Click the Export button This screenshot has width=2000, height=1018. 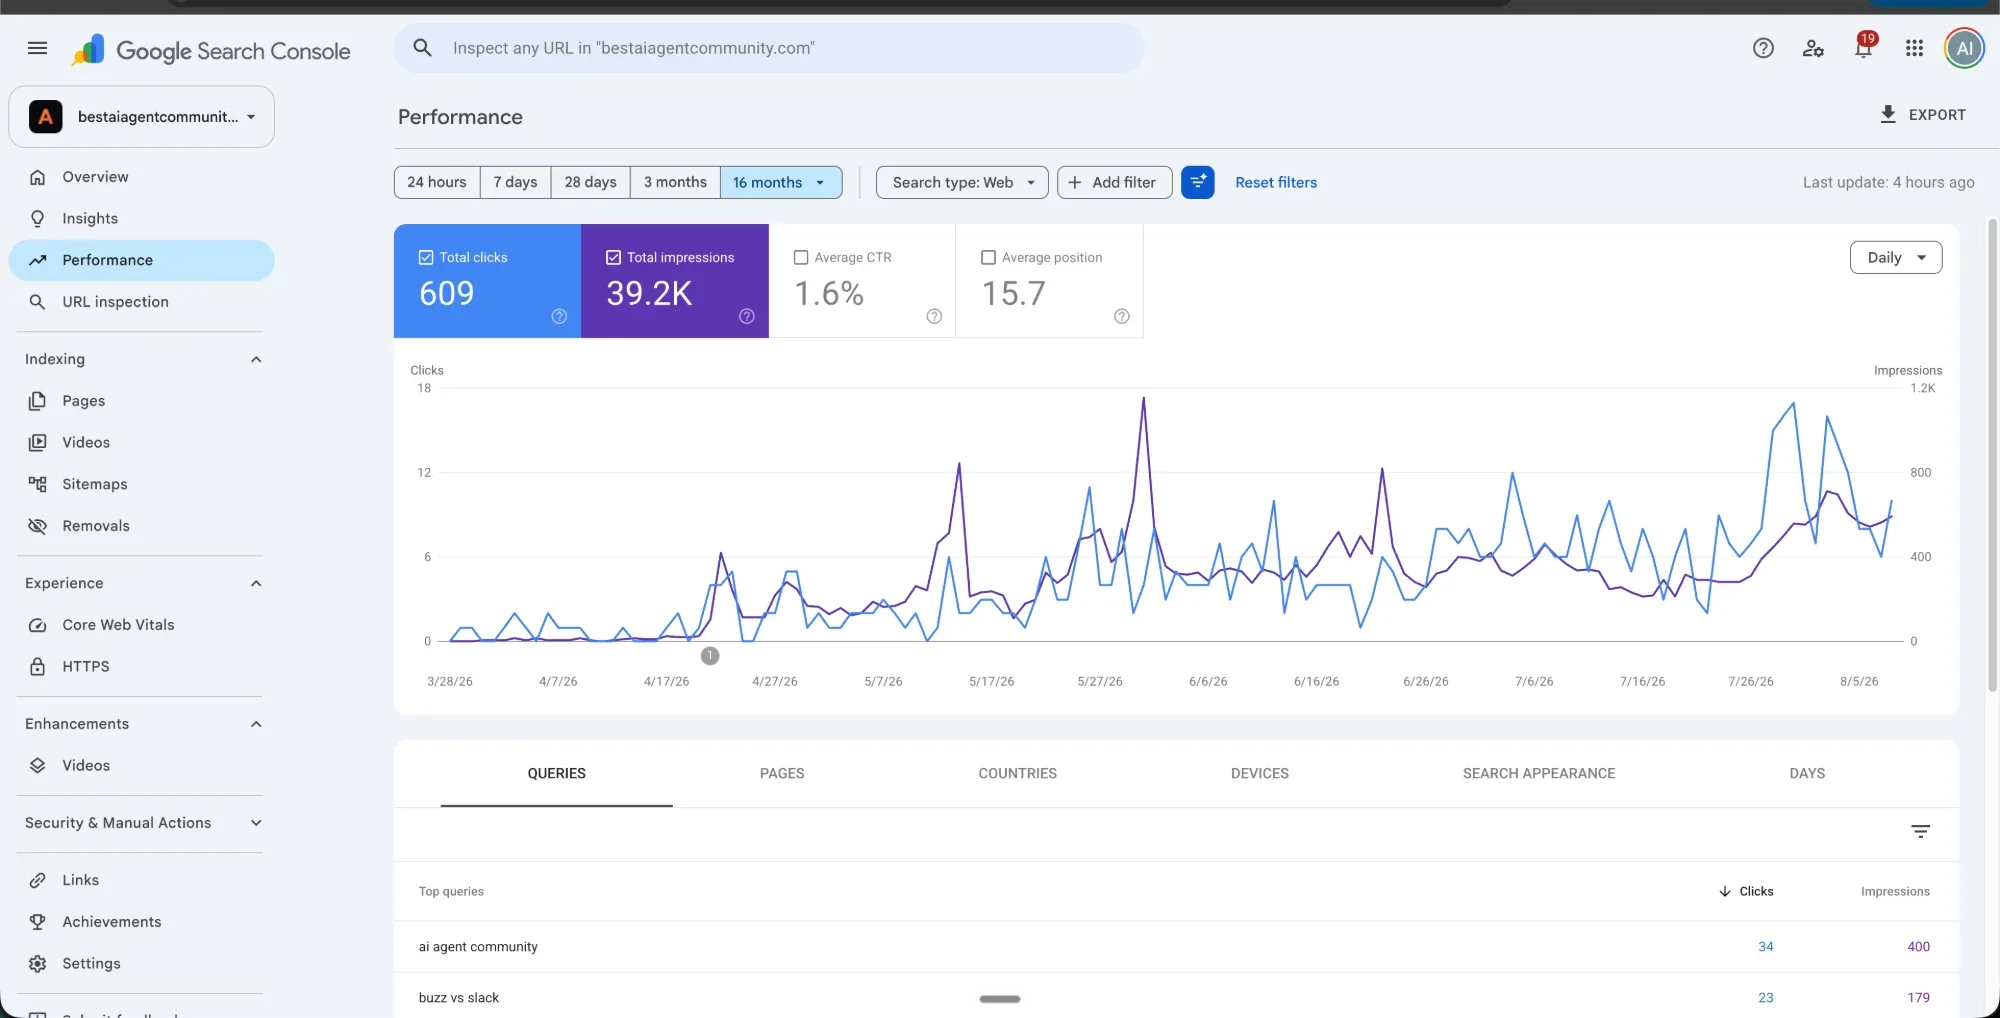(x=1922, y=114)
